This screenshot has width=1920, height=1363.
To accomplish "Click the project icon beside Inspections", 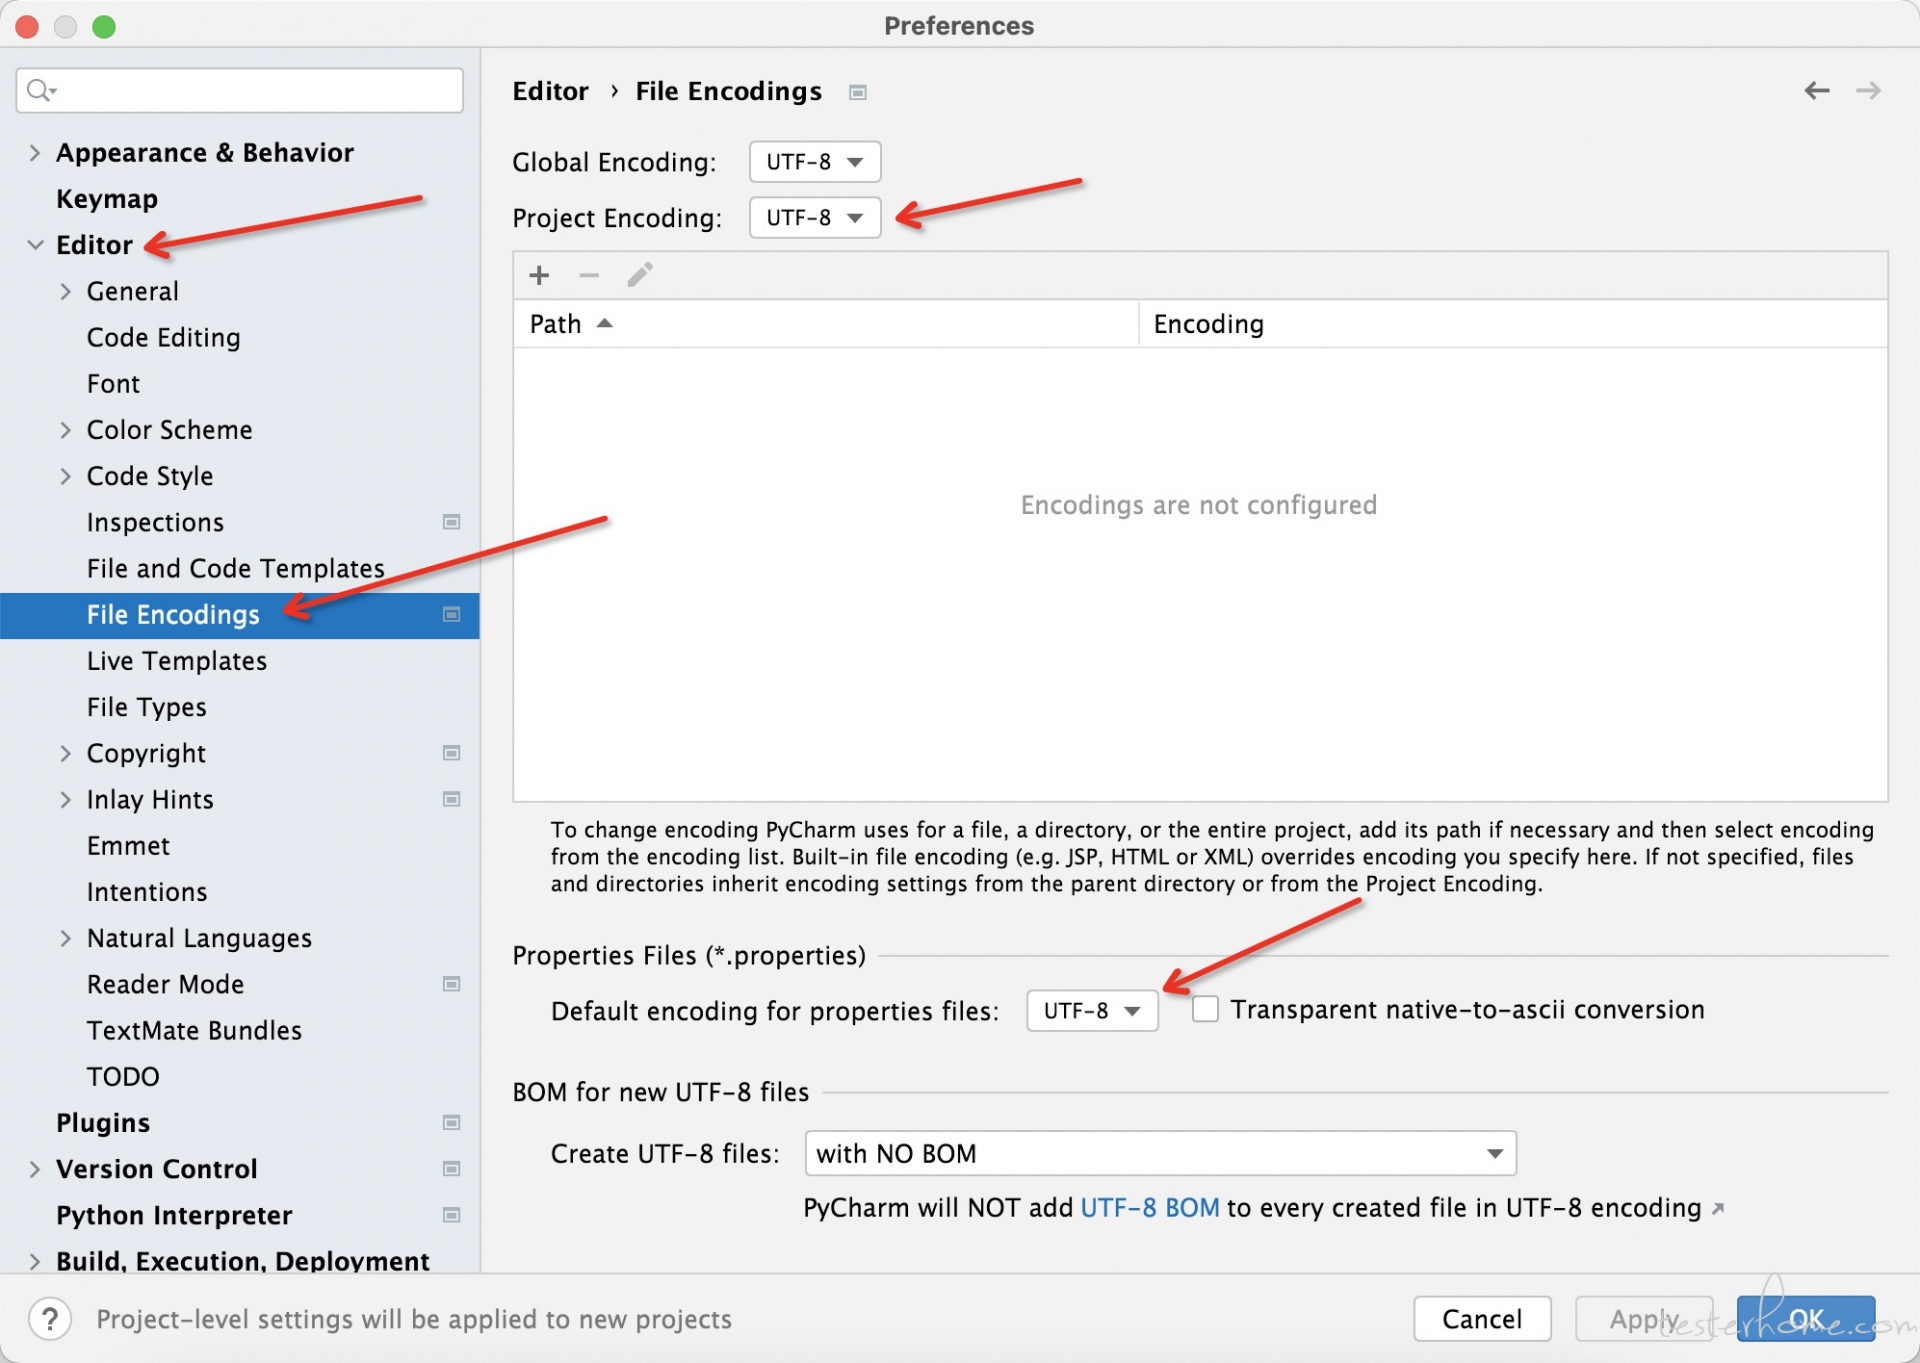I will pyautogui.click(x=451, y=522).
